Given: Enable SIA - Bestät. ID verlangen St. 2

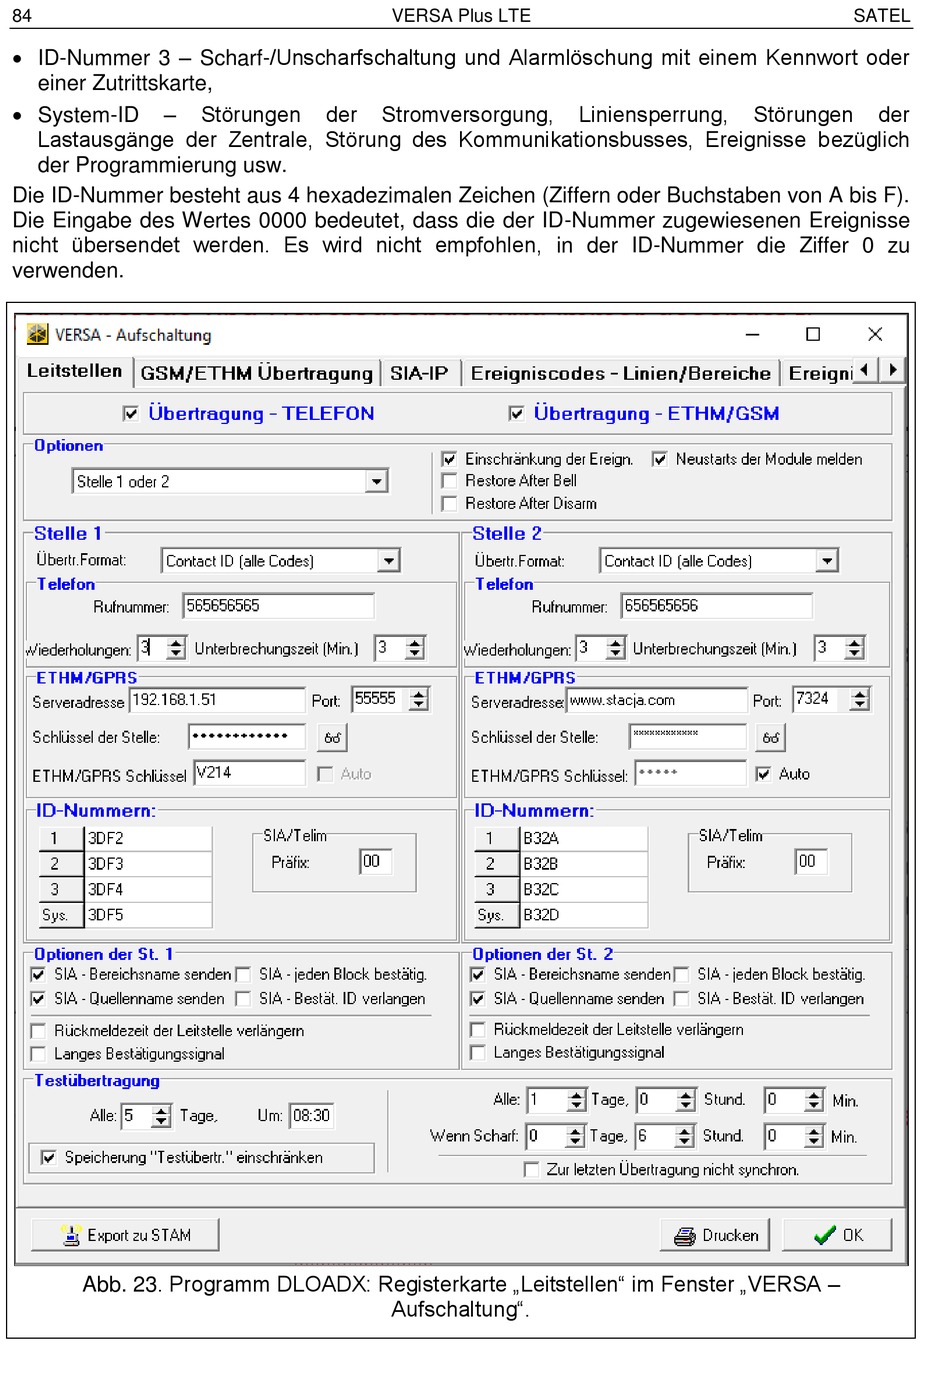Looking at the screenshot, I should pos(681,999).
